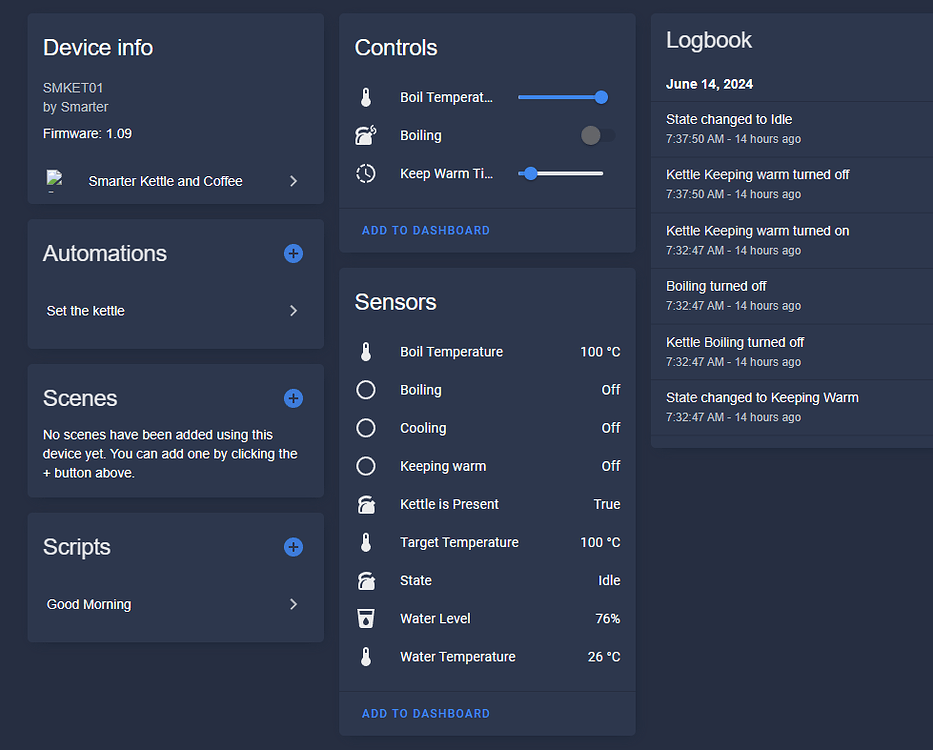Image resolution: width=933 pixels, height=750 pixels.
Task: Click the Keeping warm circle state indicator
Action: point(366,466)
